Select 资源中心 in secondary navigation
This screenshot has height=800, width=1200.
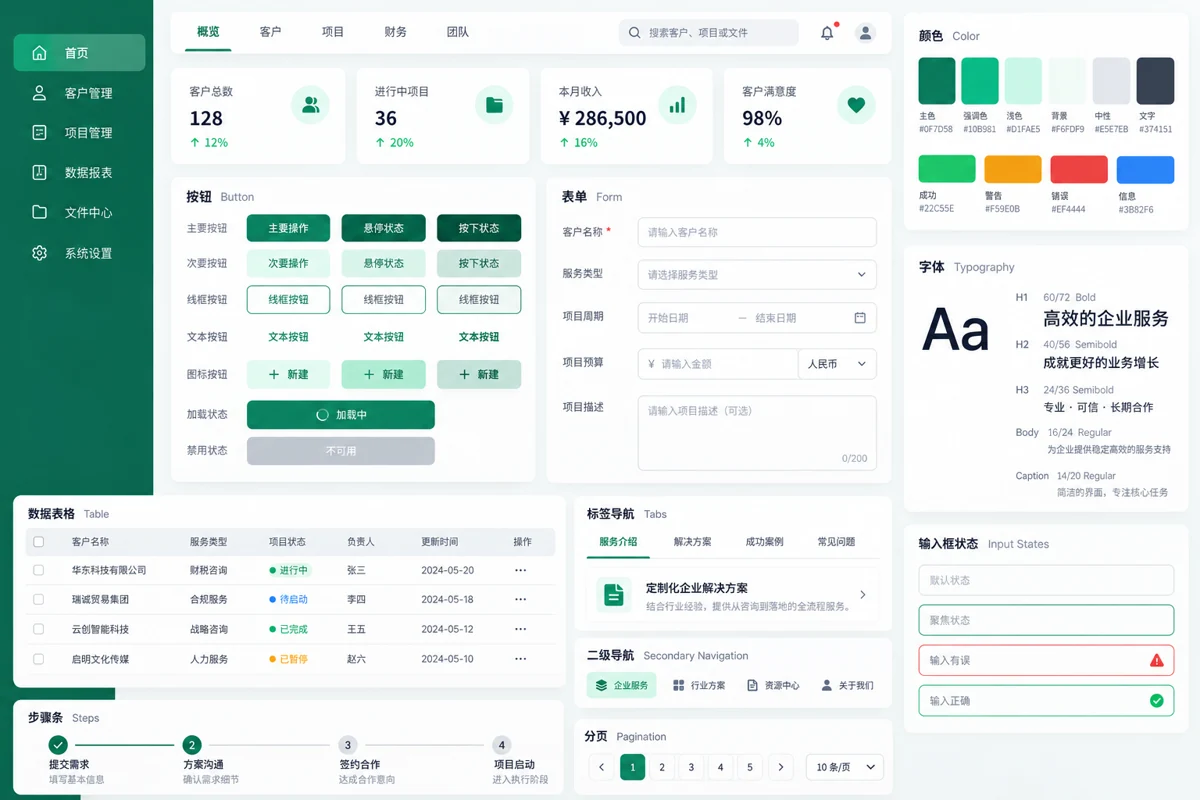773,685
